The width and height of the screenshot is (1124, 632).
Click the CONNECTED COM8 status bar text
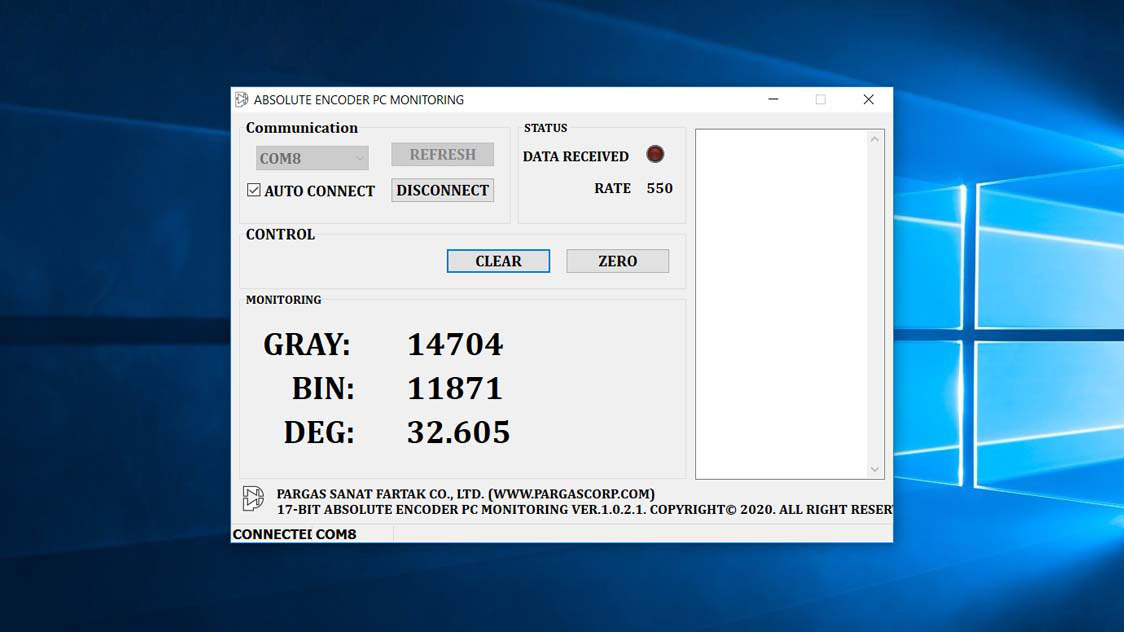tap(294, 534)
